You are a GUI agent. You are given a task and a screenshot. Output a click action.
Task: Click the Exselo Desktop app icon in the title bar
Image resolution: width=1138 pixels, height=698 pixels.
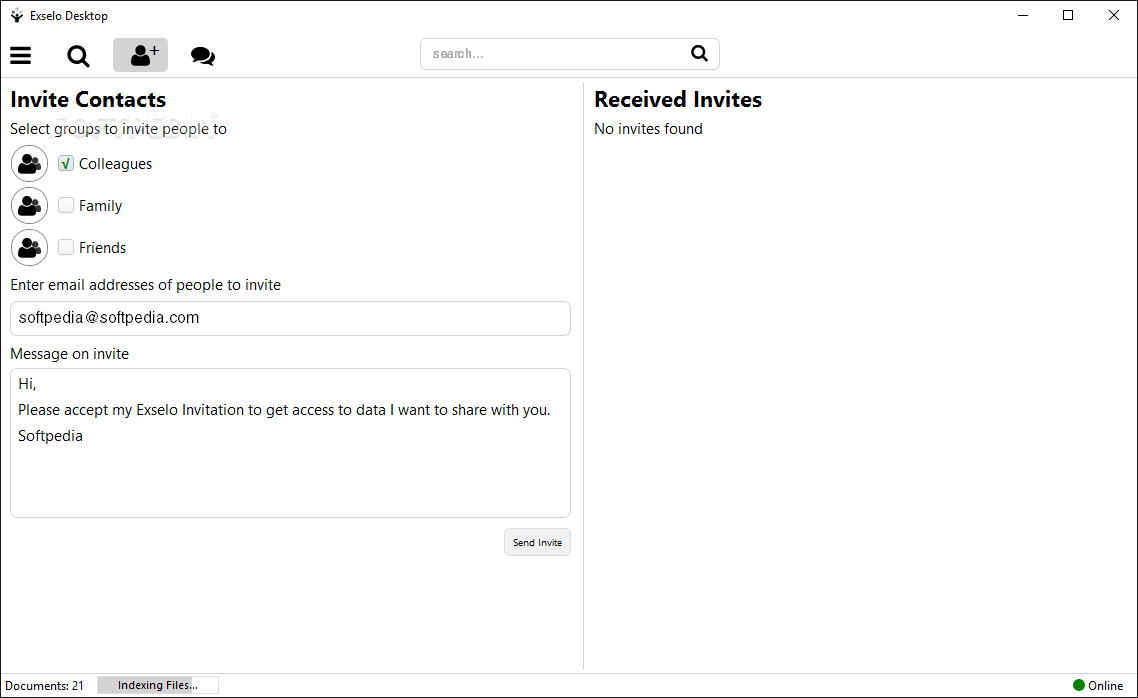[x=17, y=15]
